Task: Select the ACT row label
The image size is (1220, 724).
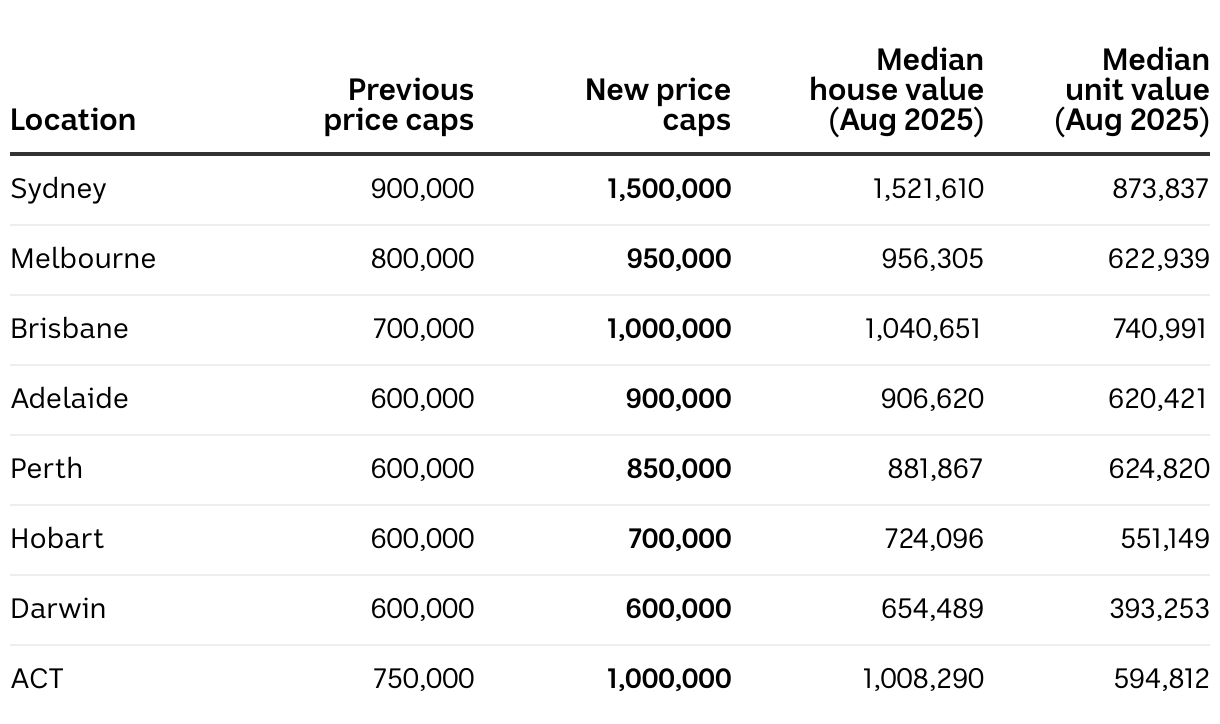Action: coord(37,679)
